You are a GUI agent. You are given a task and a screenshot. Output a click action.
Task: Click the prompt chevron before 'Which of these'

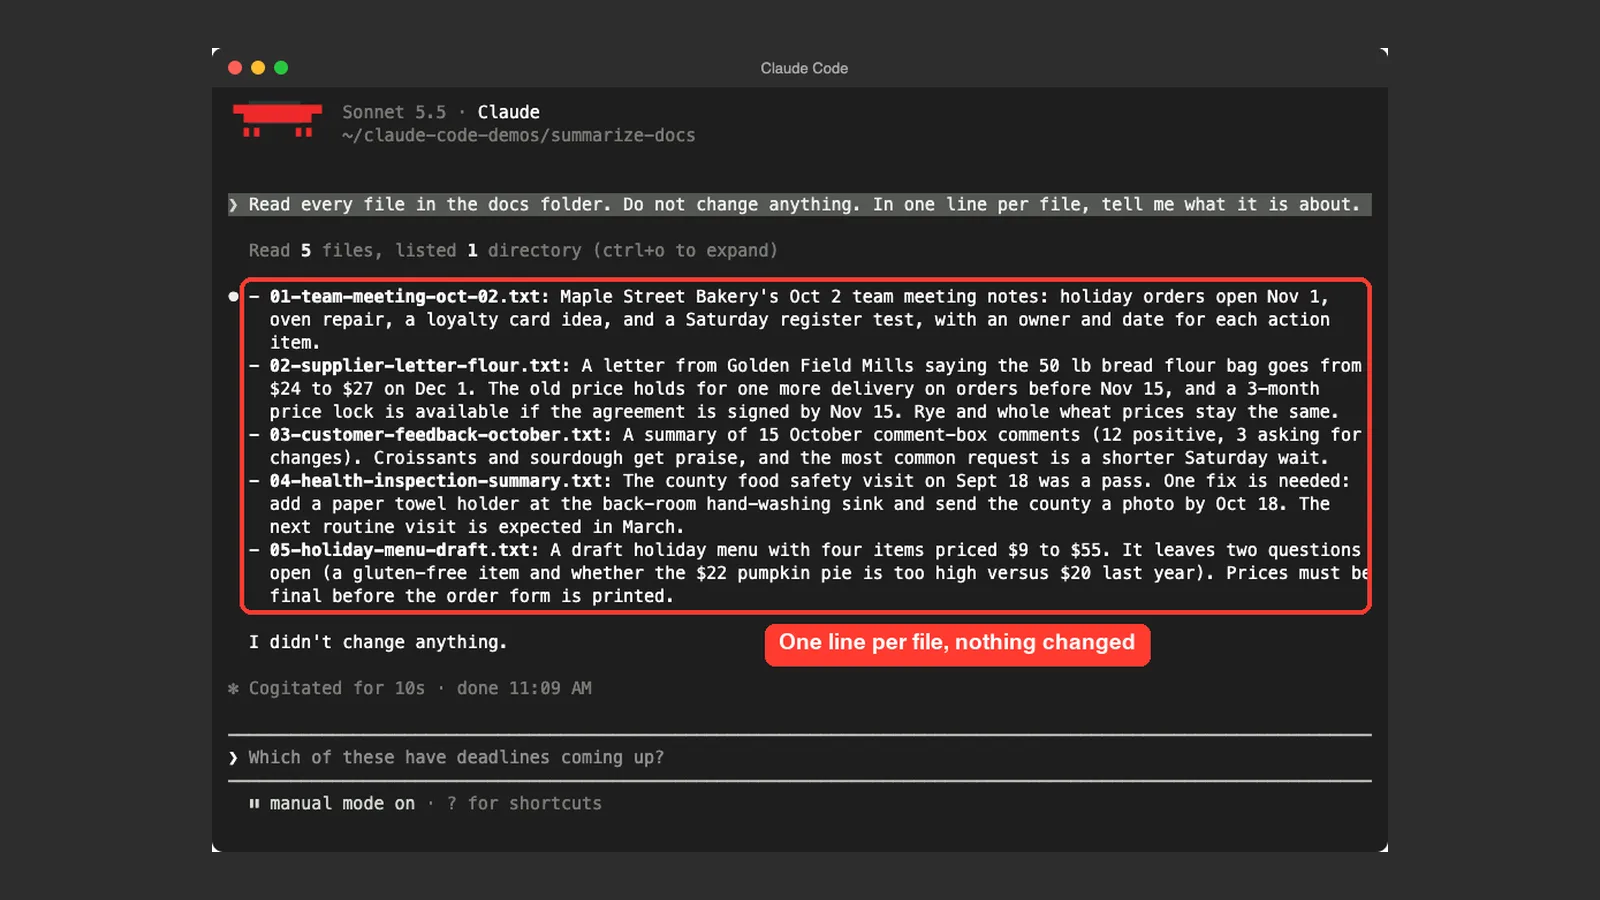click(233, 758)
